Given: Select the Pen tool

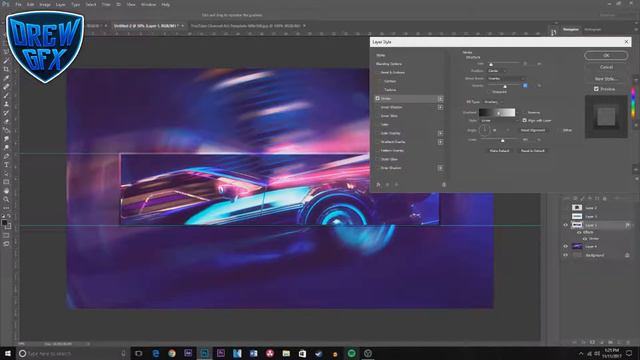Looking at the screenshot, I should pos(6,156).
